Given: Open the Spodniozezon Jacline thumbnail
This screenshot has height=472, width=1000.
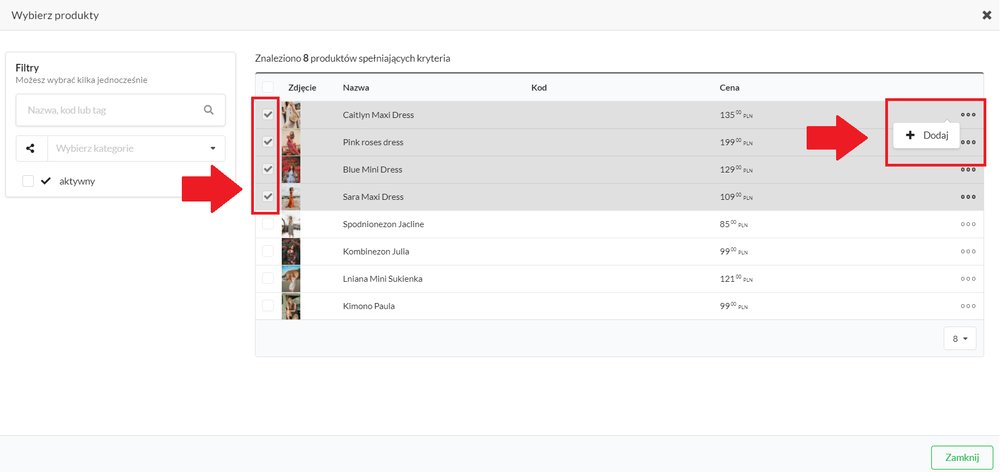Looking at the screenshot, I should coord(291,224).
